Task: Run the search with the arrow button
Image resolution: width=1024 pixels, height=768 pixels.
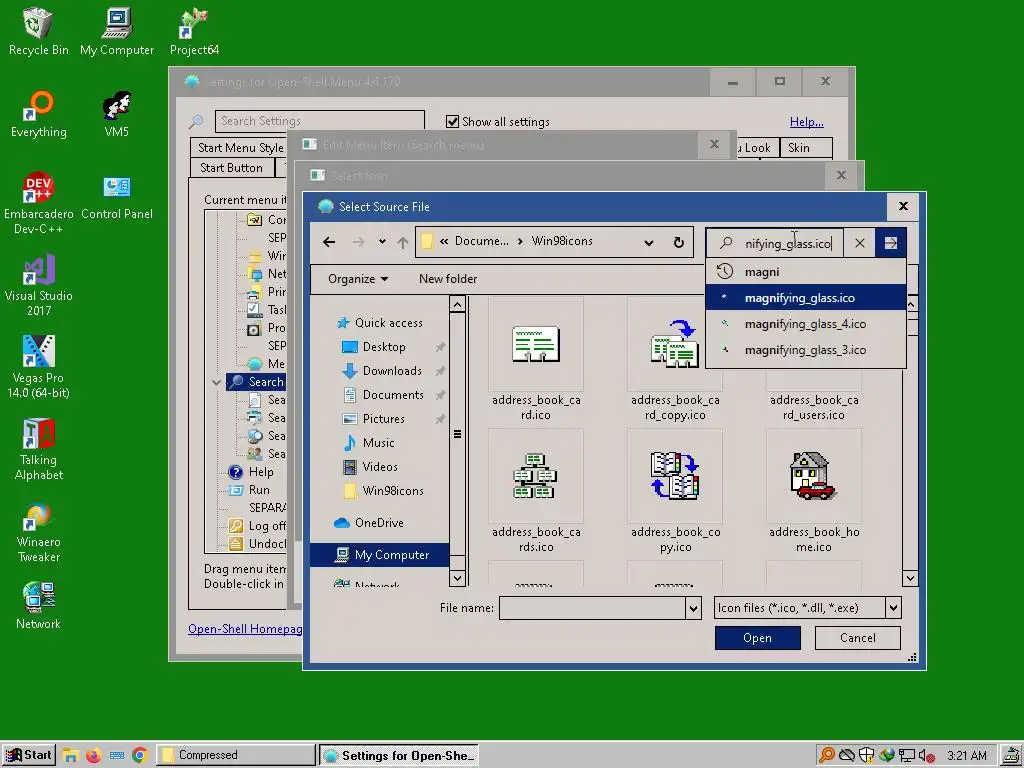Action: coord(891,243)
